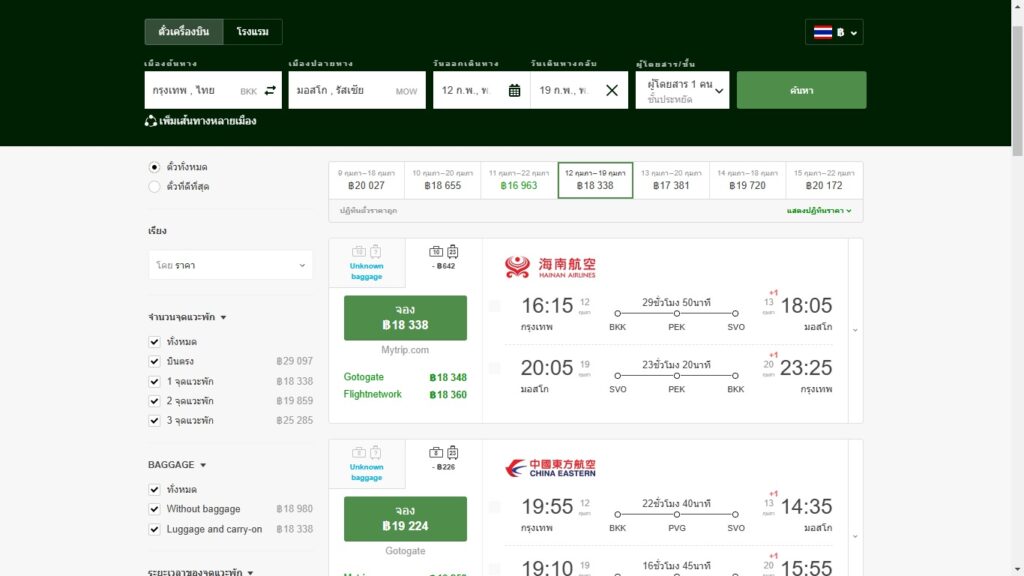
Task: Switch to the hotels tab
Action: pos(252,32)
